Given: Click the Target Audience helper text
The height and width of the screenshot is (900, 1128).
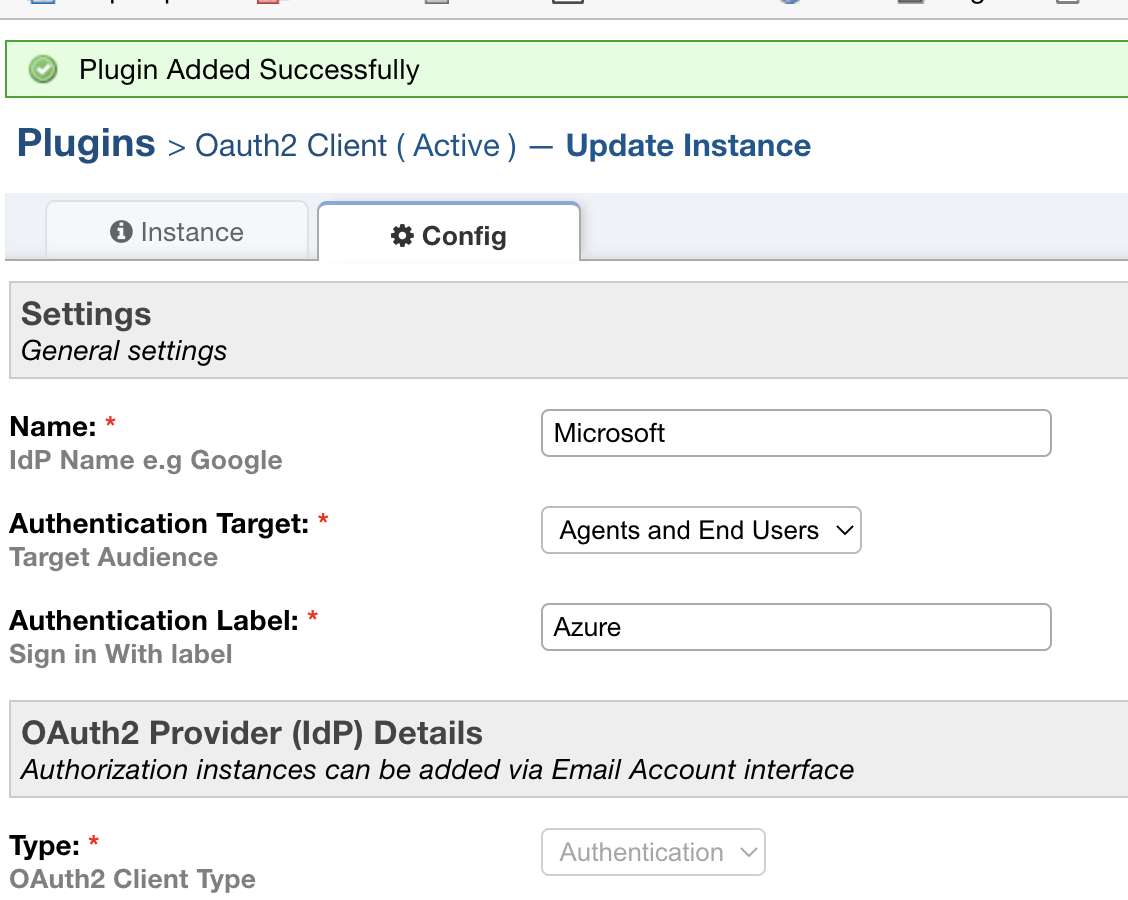Looking at the screenshot, I should 113,558.
